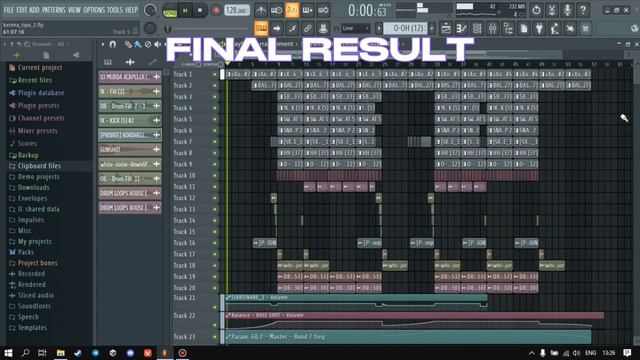Viewport: 640px width, 360px height.
Task: Open the plugin picker plug icon
Action: click(539, 28)
